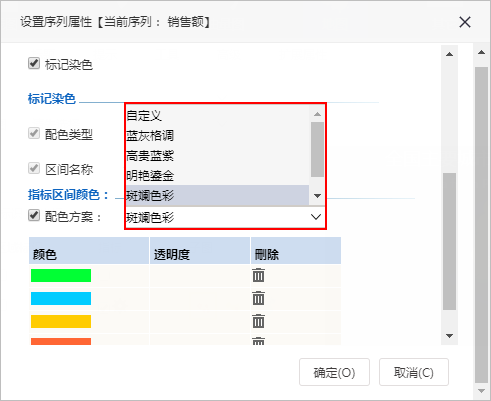Screen dimensions: 491x401
Task: Click the dropdown list scroll-up arrow
Action: pos(317,114)
